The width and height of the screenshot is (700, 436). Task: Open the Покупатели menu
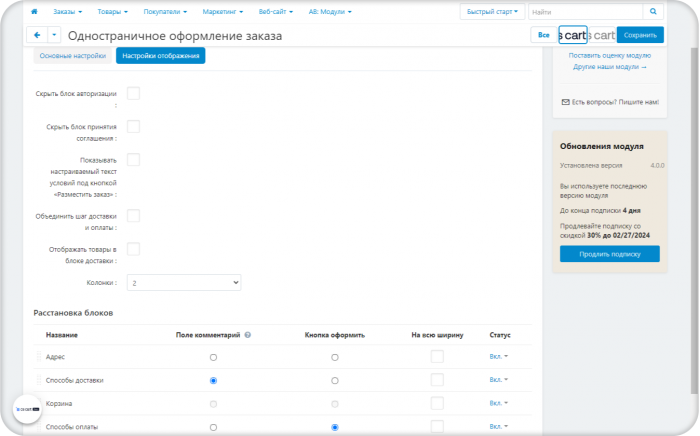165,12
